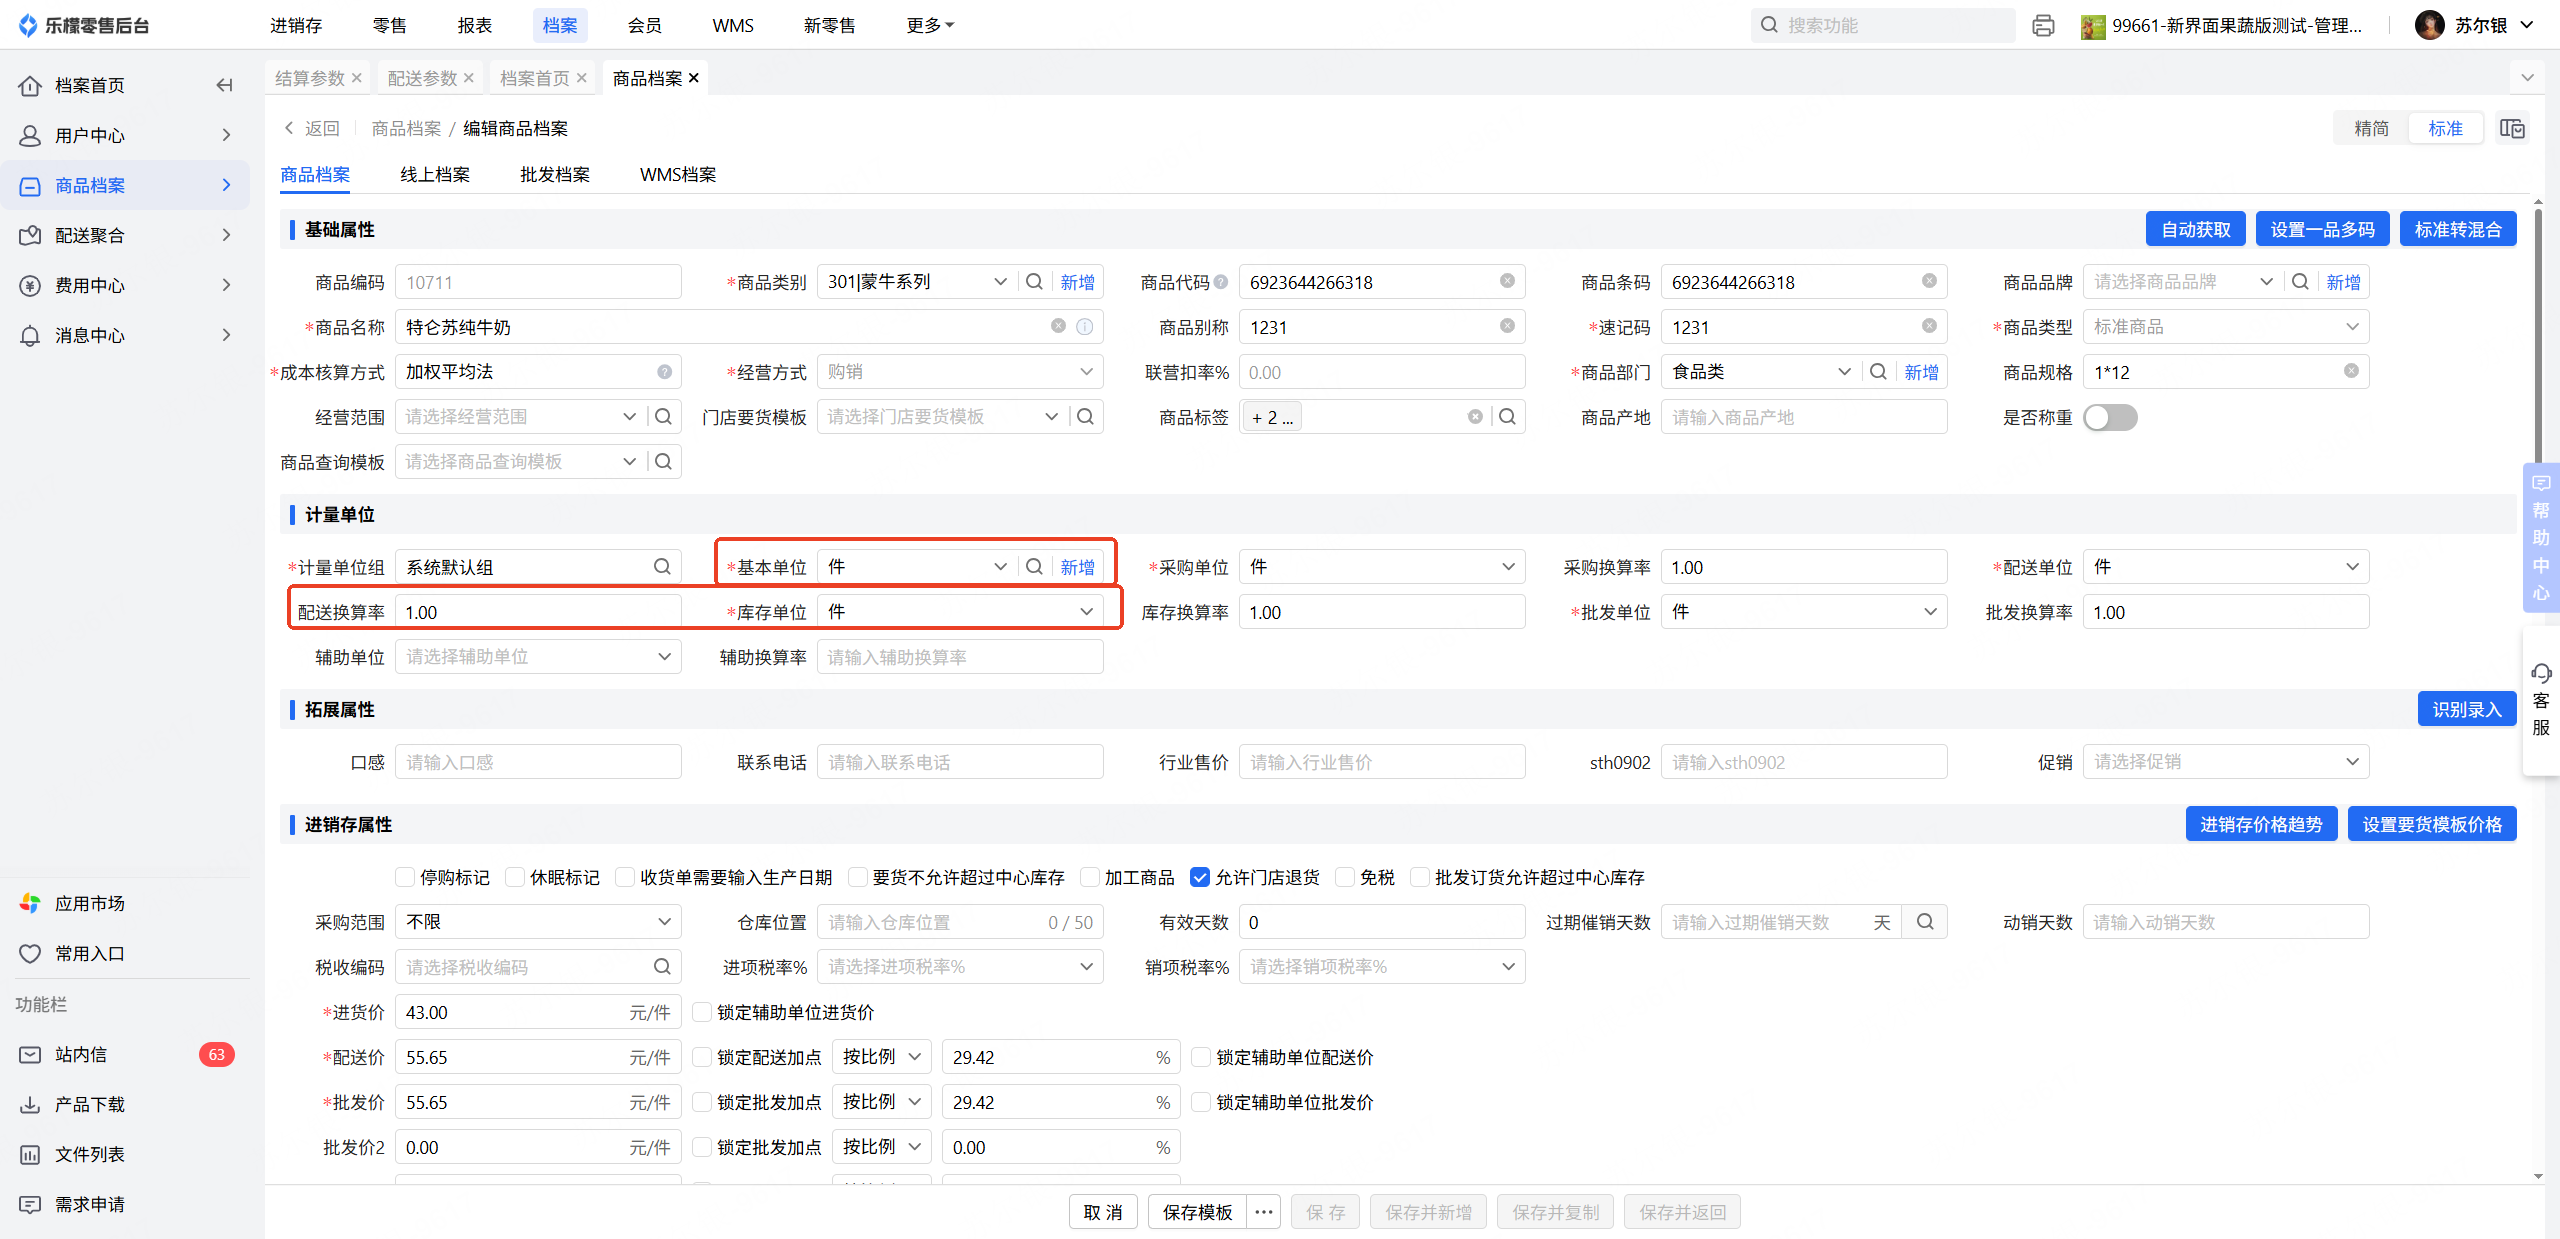Check the 停购标记 checkbox
This screenshot has width=2560, height=1239.
click(x=405, y=877)
